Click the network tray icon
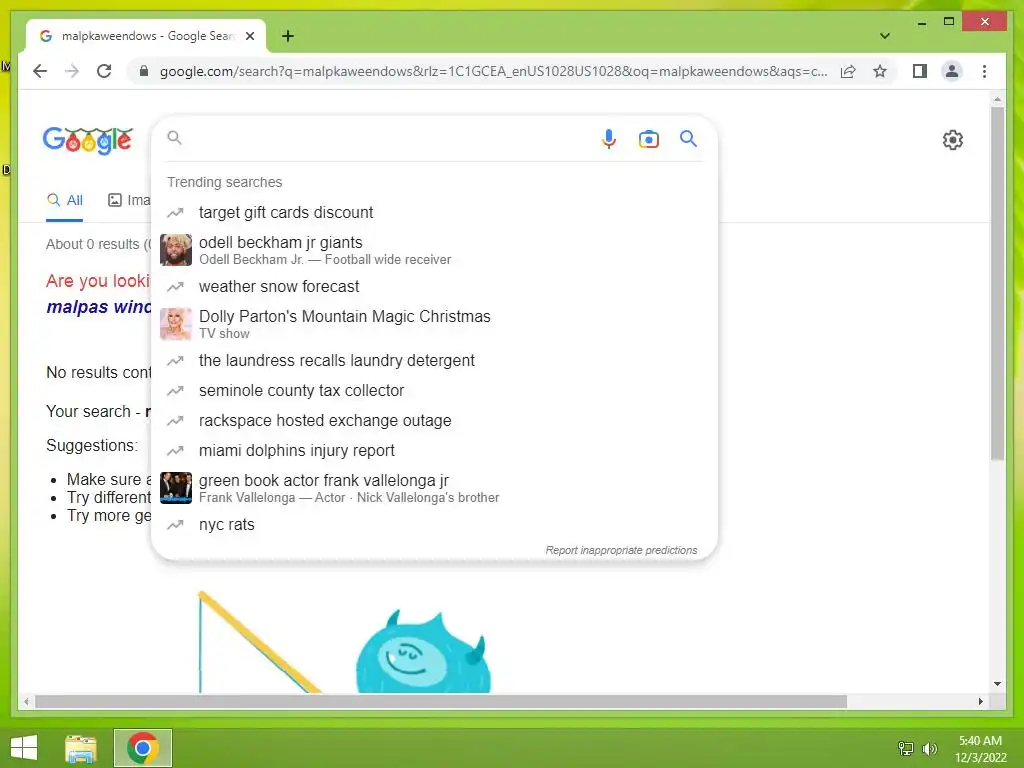 (906, 748)
